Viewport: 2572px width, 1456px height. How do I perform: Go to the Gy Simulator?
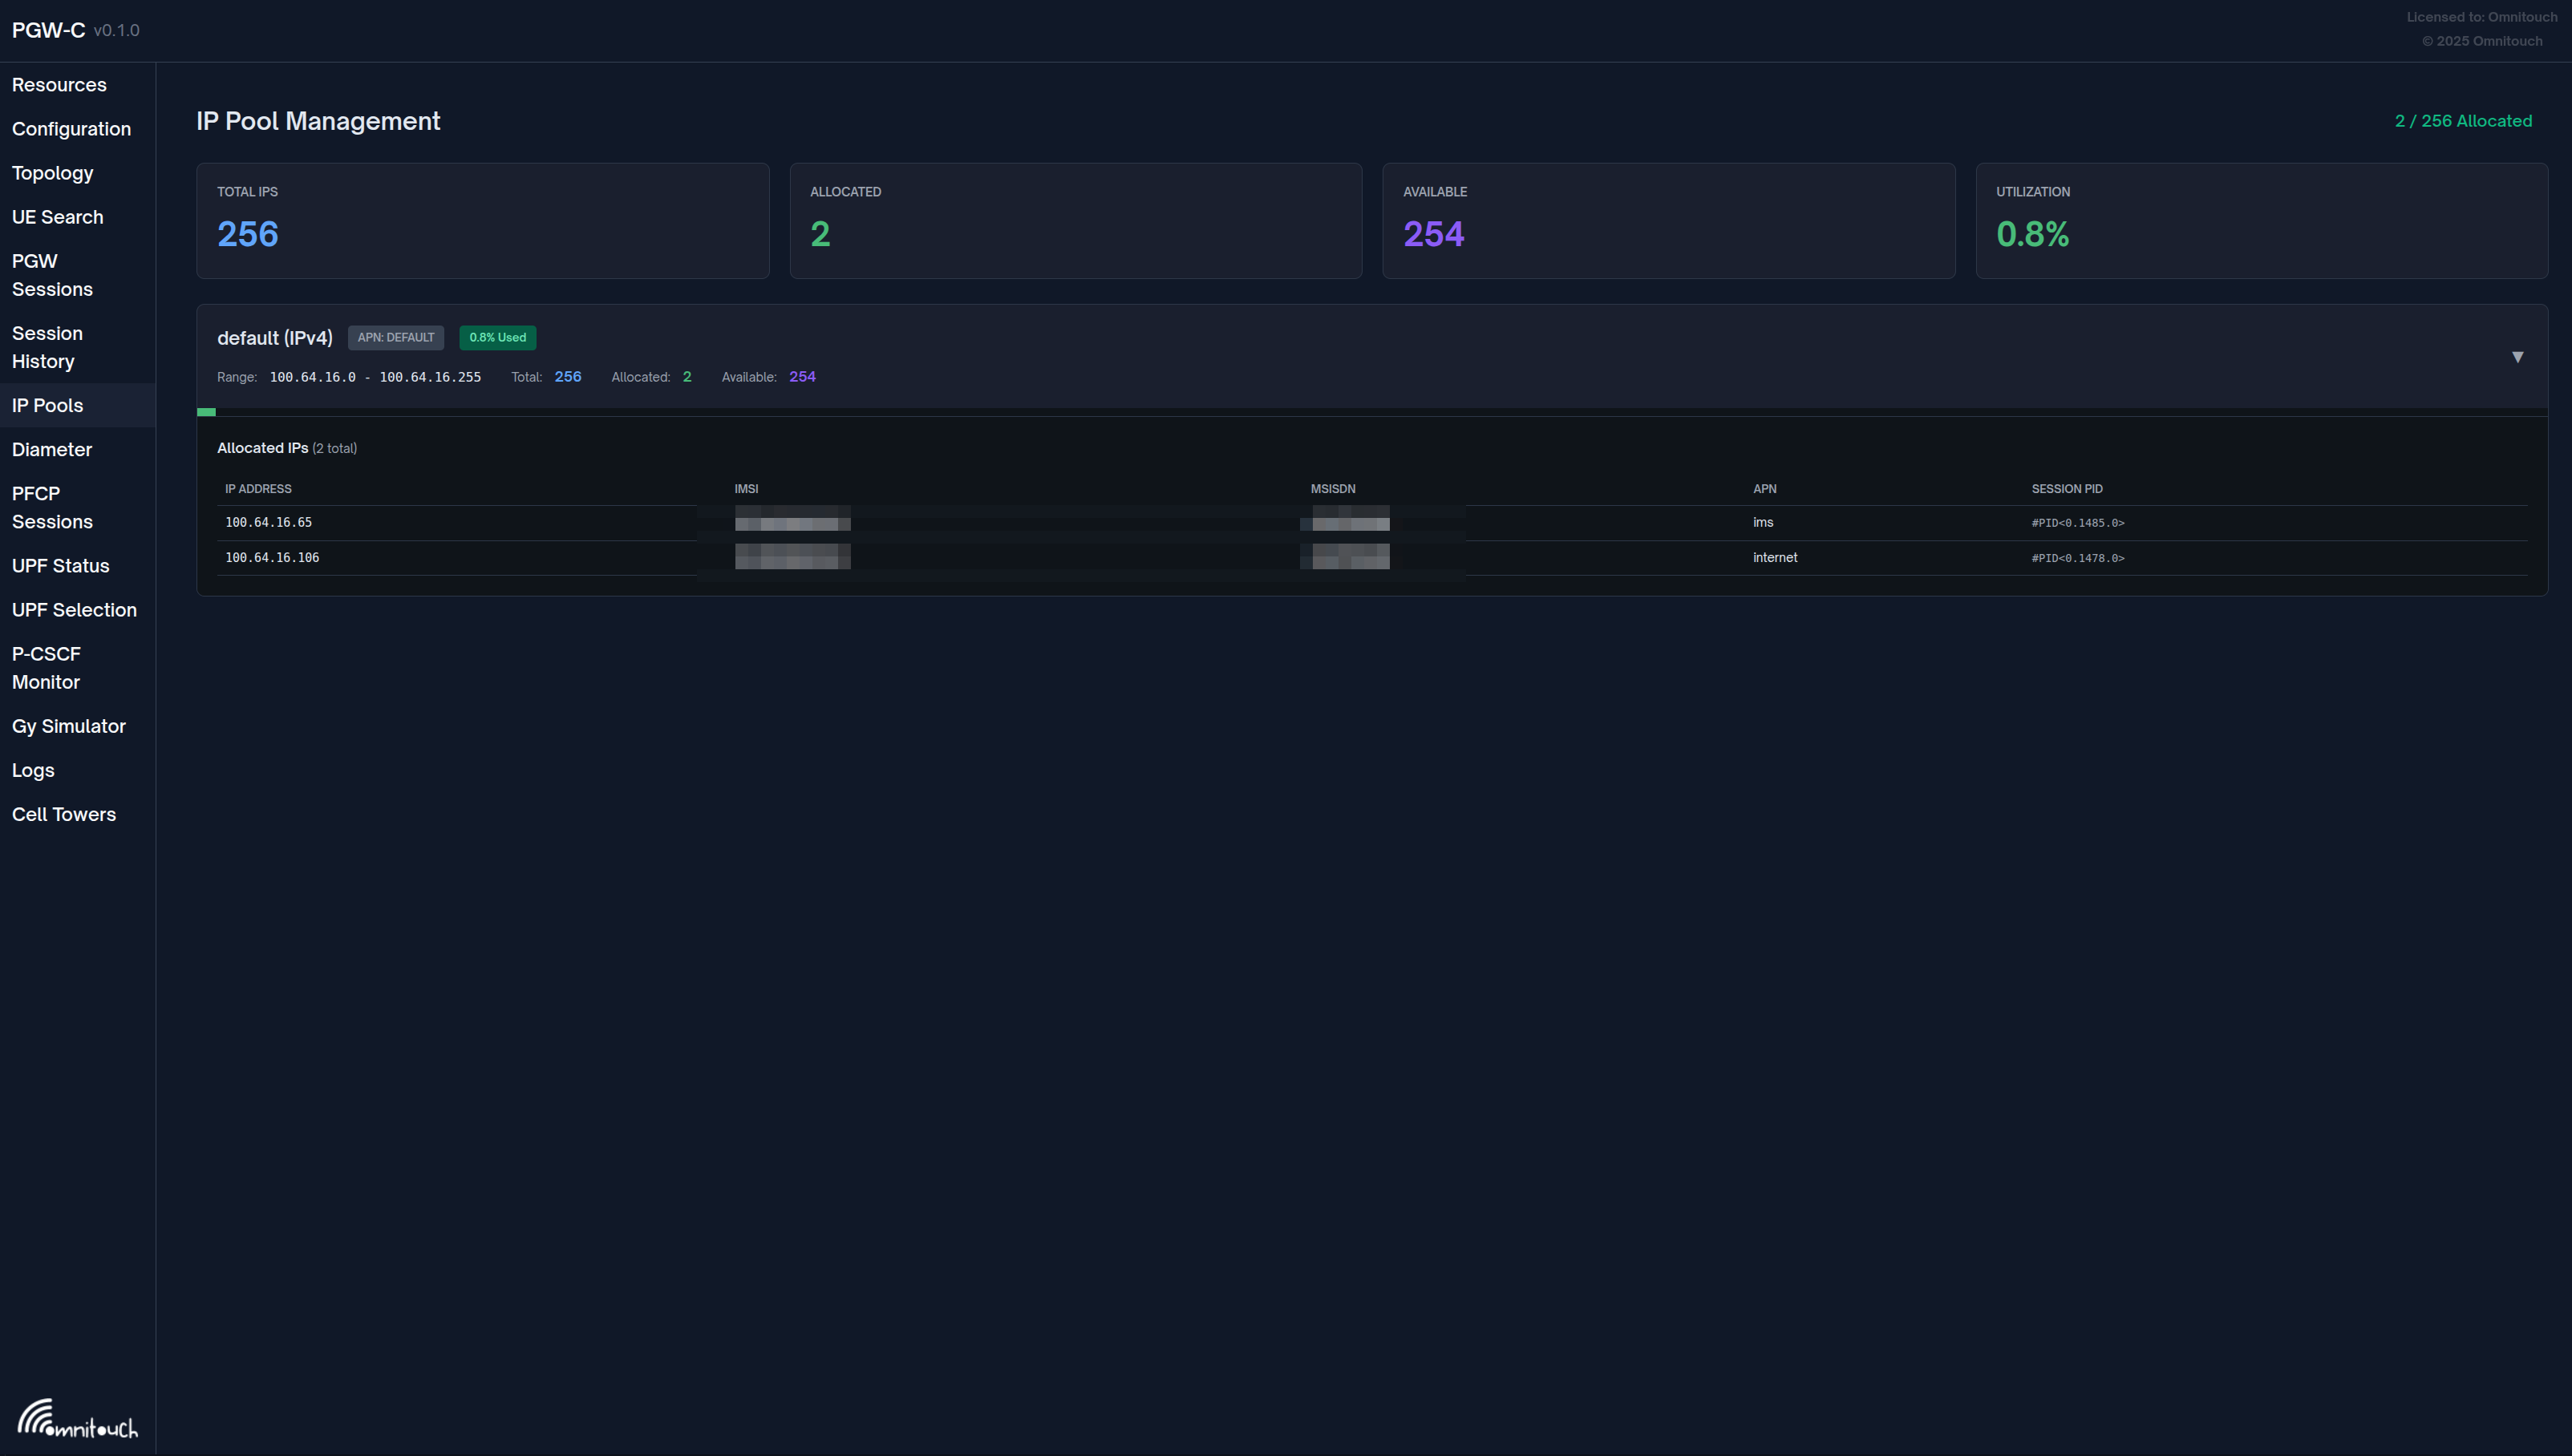(x=68, y=726)
